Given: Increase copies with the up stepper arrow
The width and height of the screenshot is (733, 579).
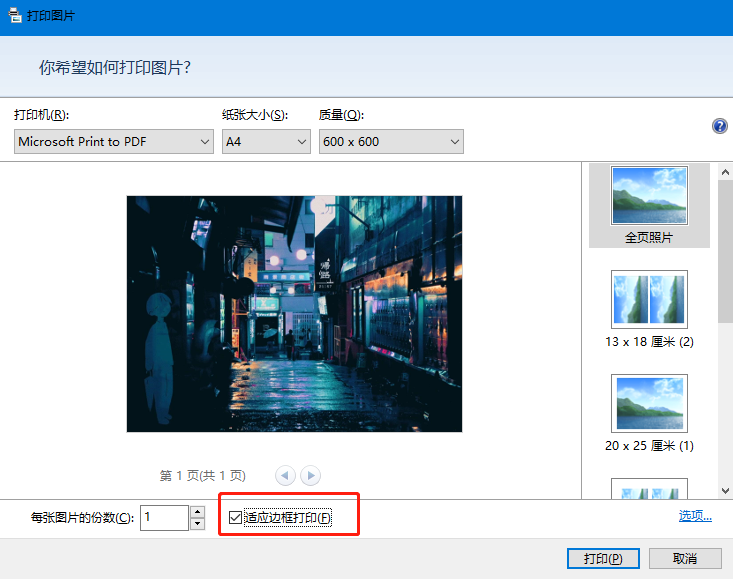Looking at the screenshot, I should pos(198,512).
